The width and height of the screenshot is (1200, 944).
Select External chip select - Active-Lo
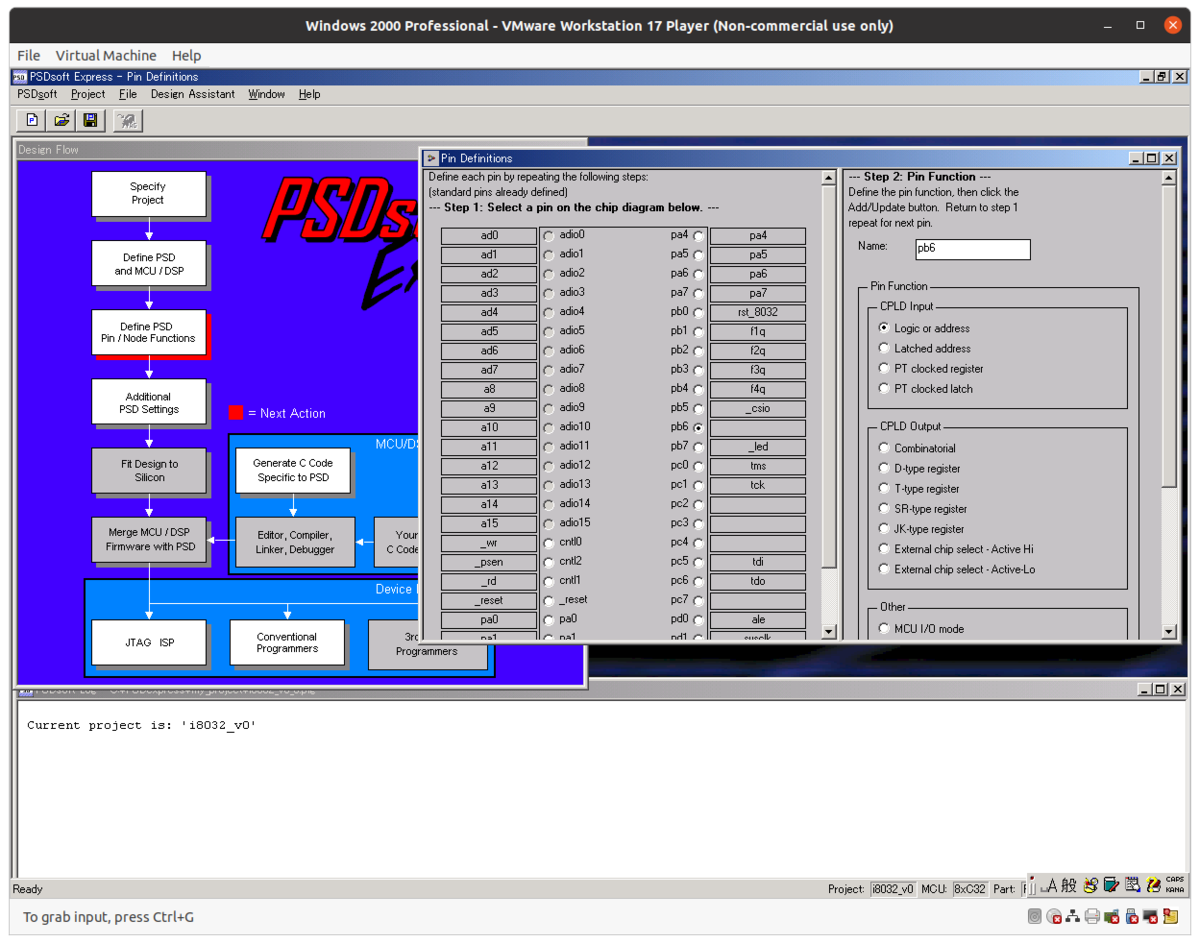[x=884, y=569]
